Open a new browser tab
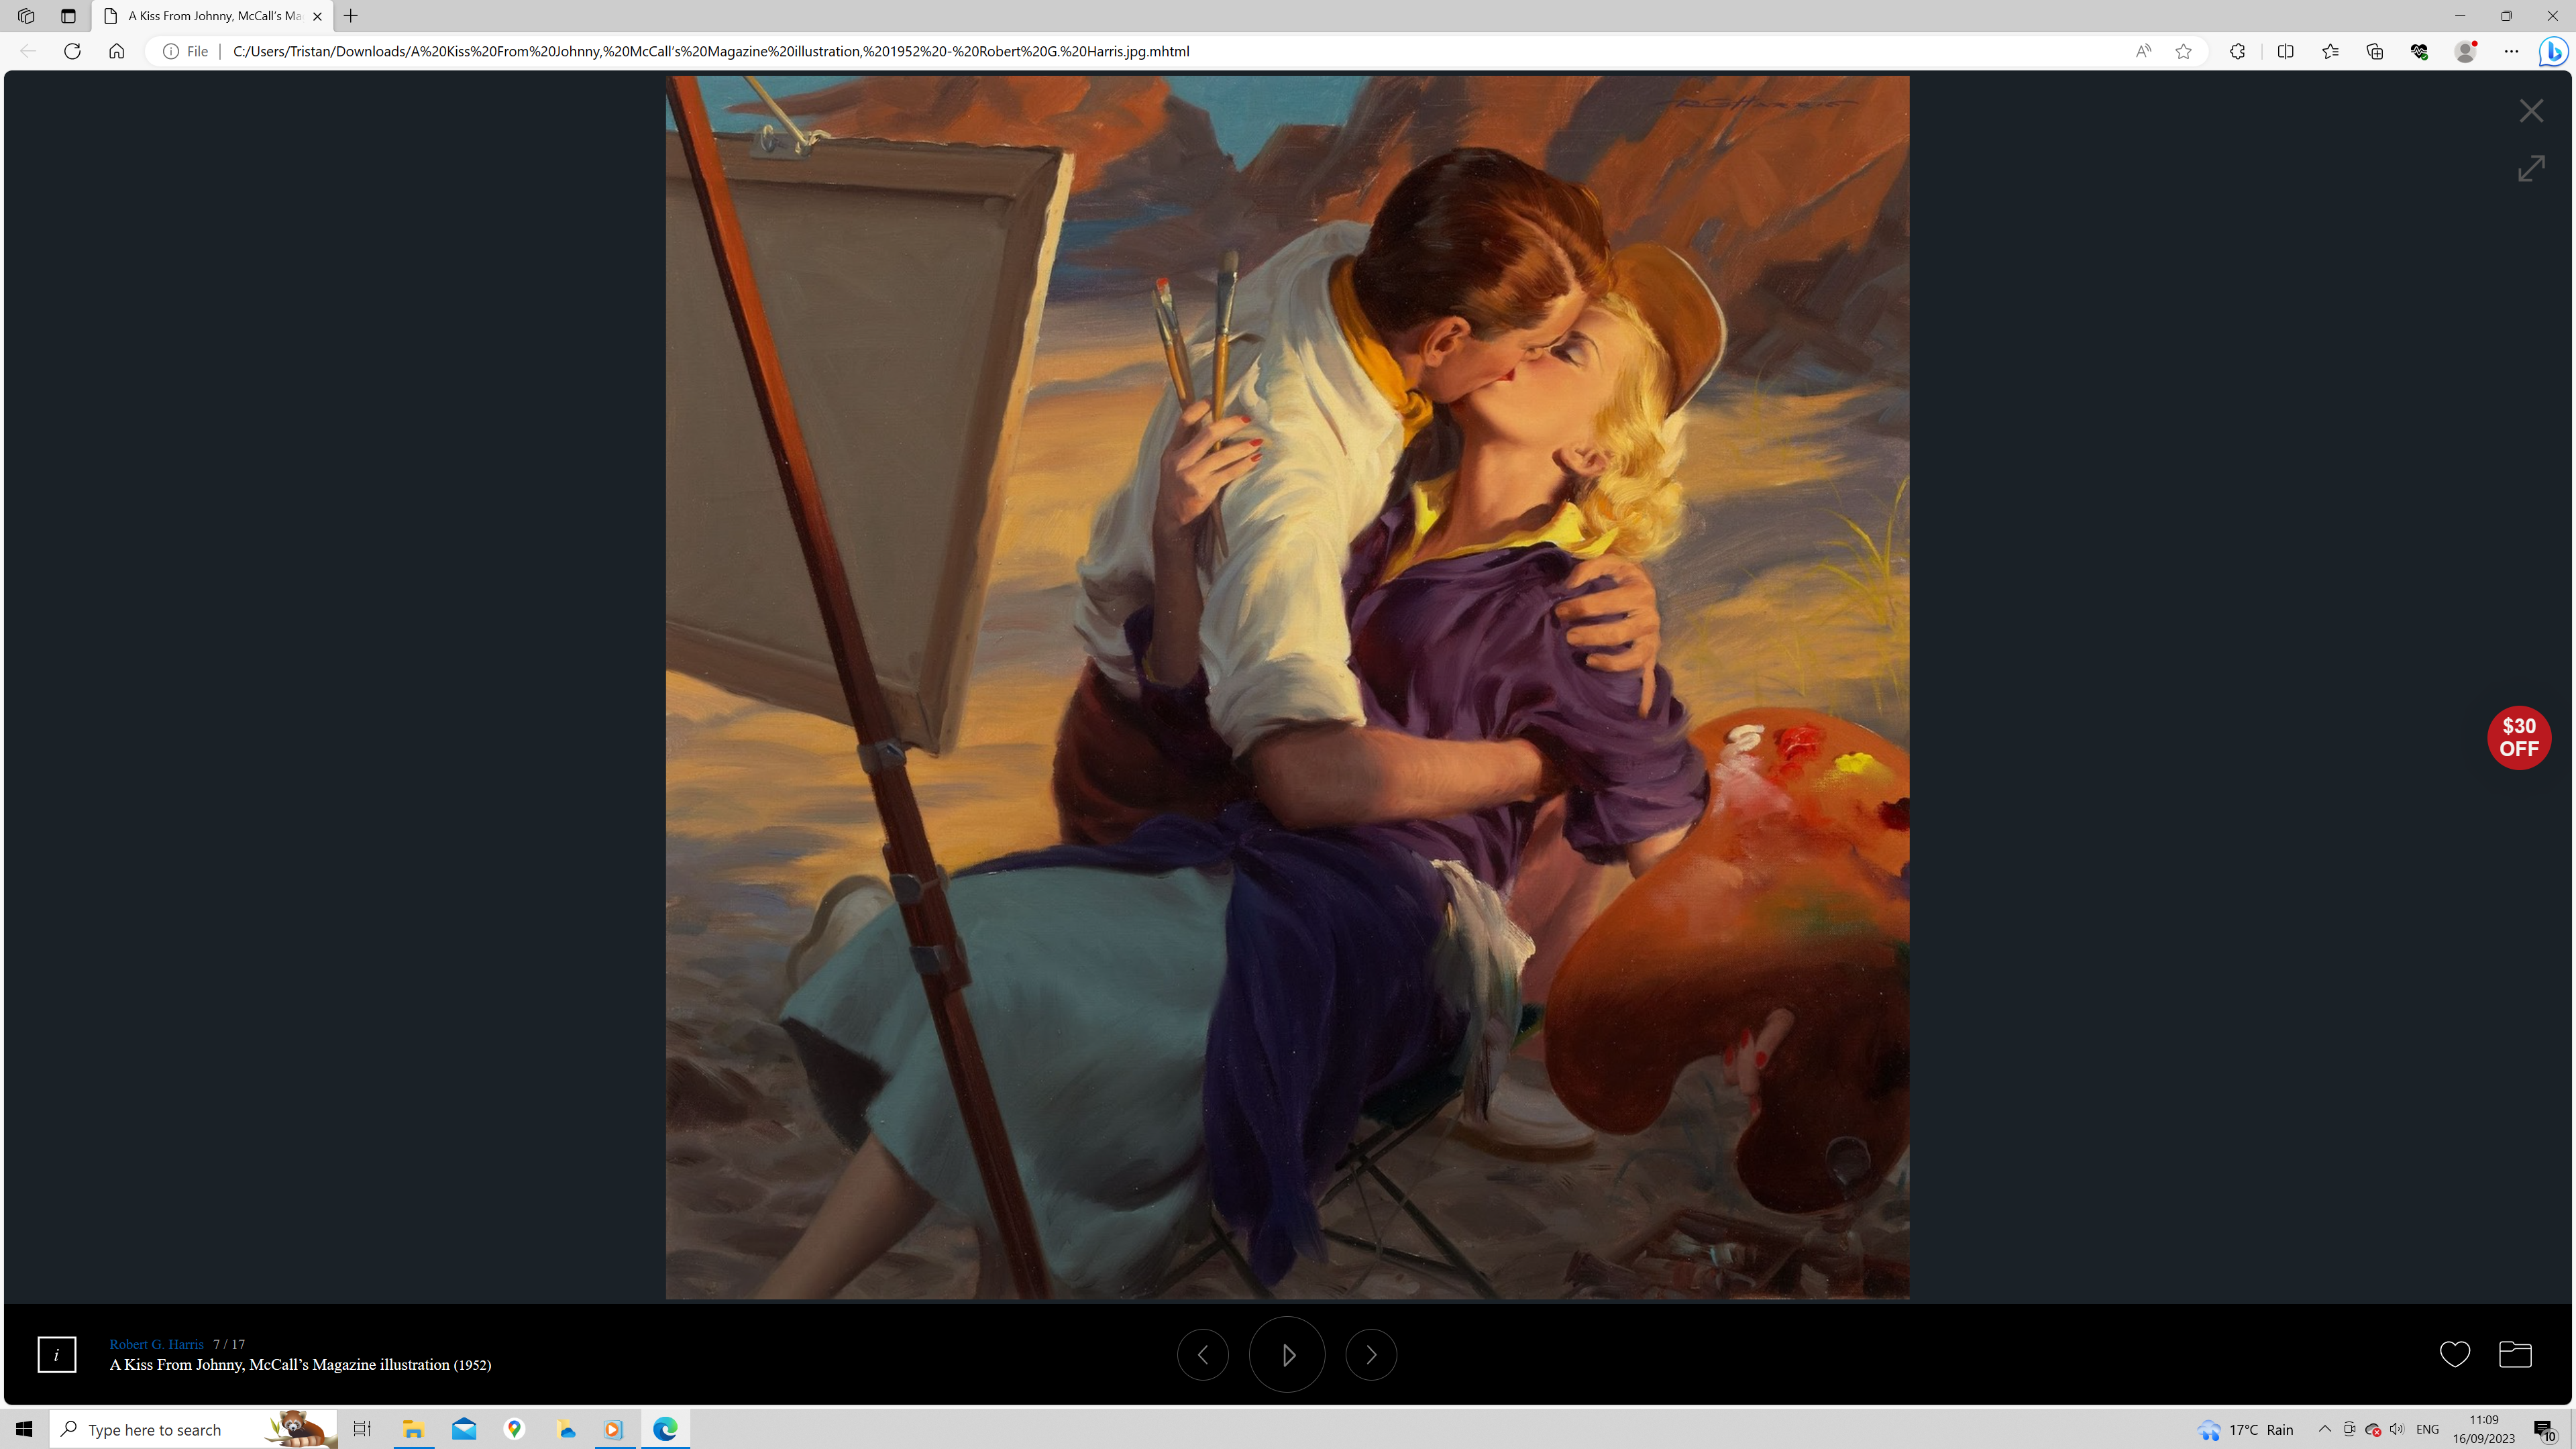Image resolution: width=2576 pixels, height=1449 pixels. tap(351, 16)
